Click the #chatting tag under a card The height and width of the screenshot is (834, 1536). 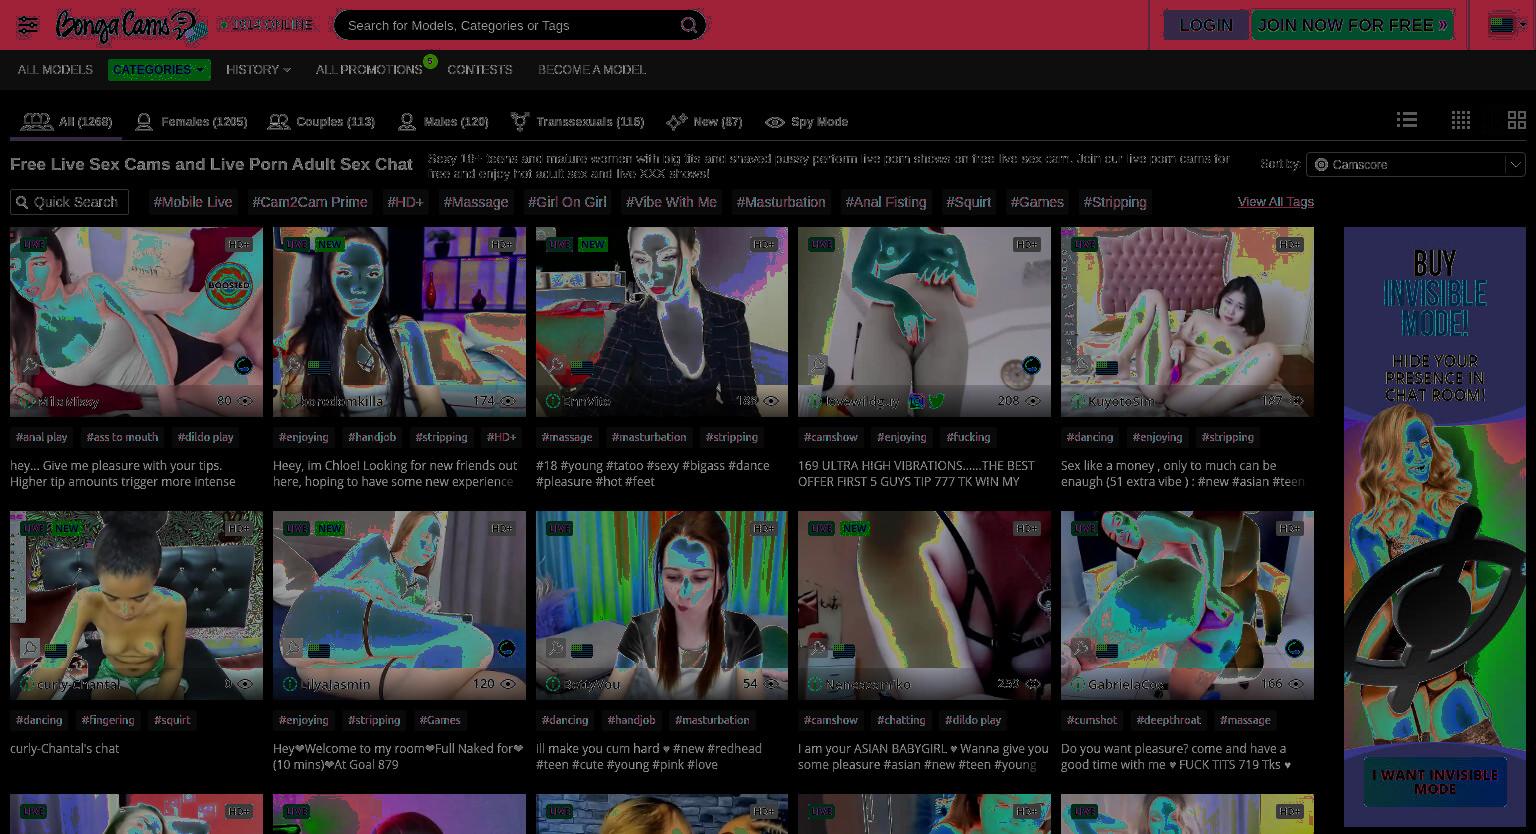click(901, 720)
